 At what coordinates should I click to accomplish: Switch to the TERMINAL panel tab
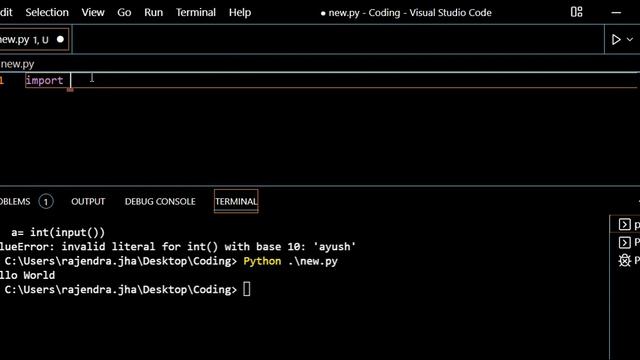236,201
